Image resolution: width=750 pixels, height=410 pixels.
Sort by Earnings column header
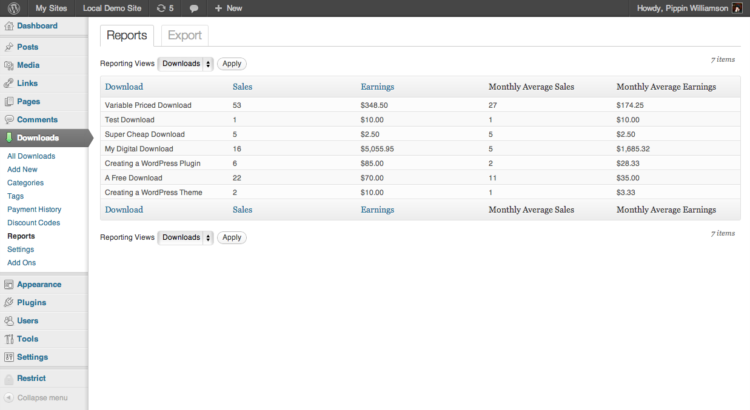[x=377, y=87]
